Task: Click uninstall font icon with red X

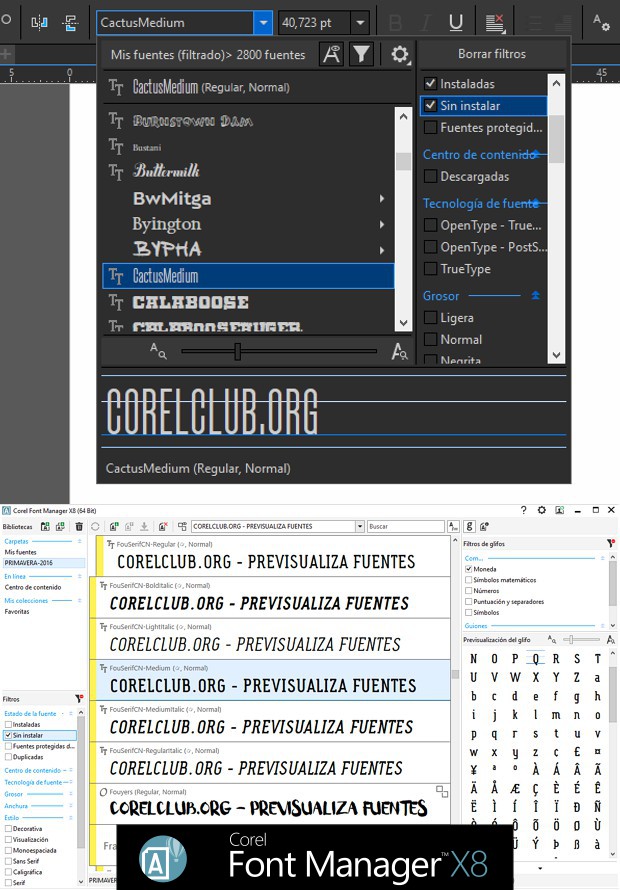Action: 163,527
